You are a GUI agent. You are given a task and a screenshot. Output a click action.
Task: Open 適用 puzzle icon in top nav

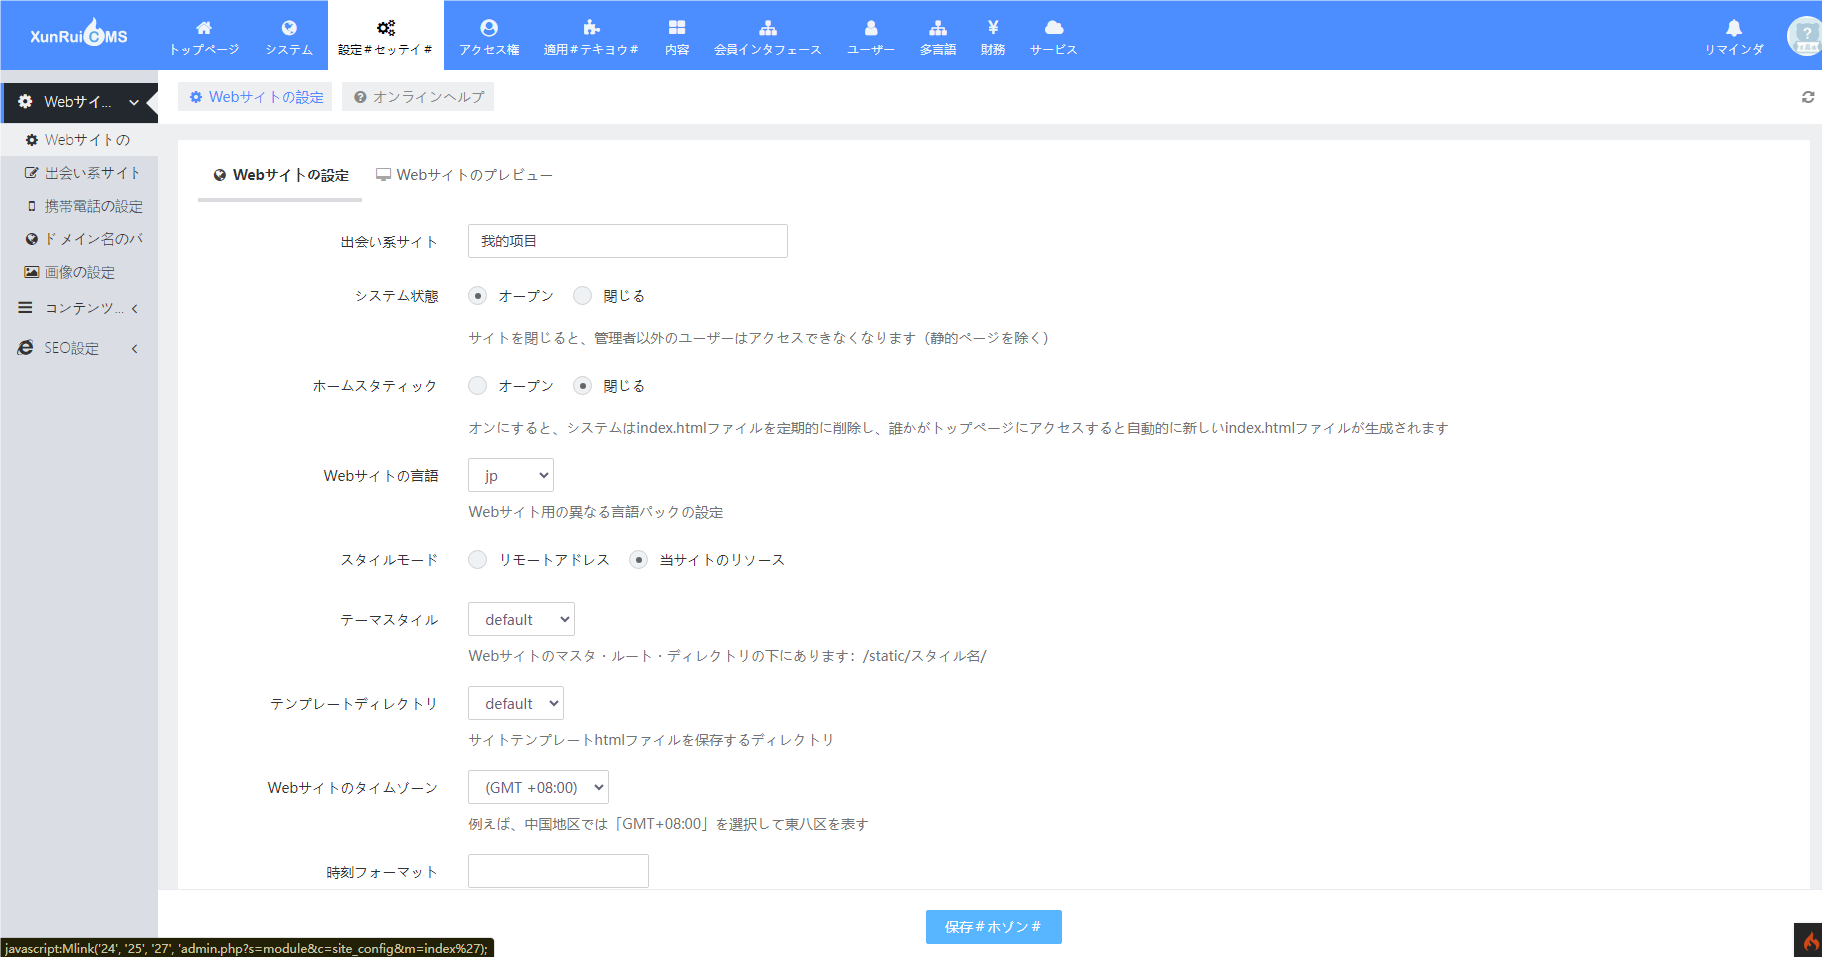point(591,28)
